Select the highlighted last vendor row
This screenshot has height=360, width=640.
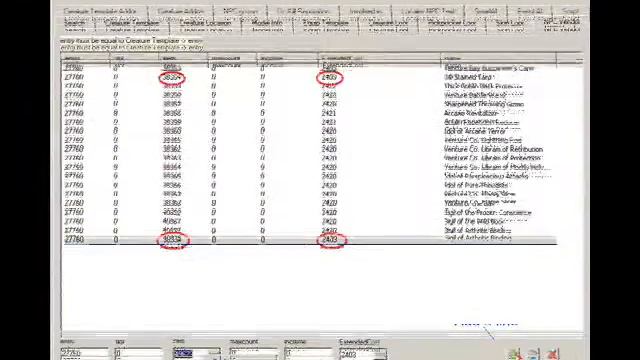(x=309, y=240)
